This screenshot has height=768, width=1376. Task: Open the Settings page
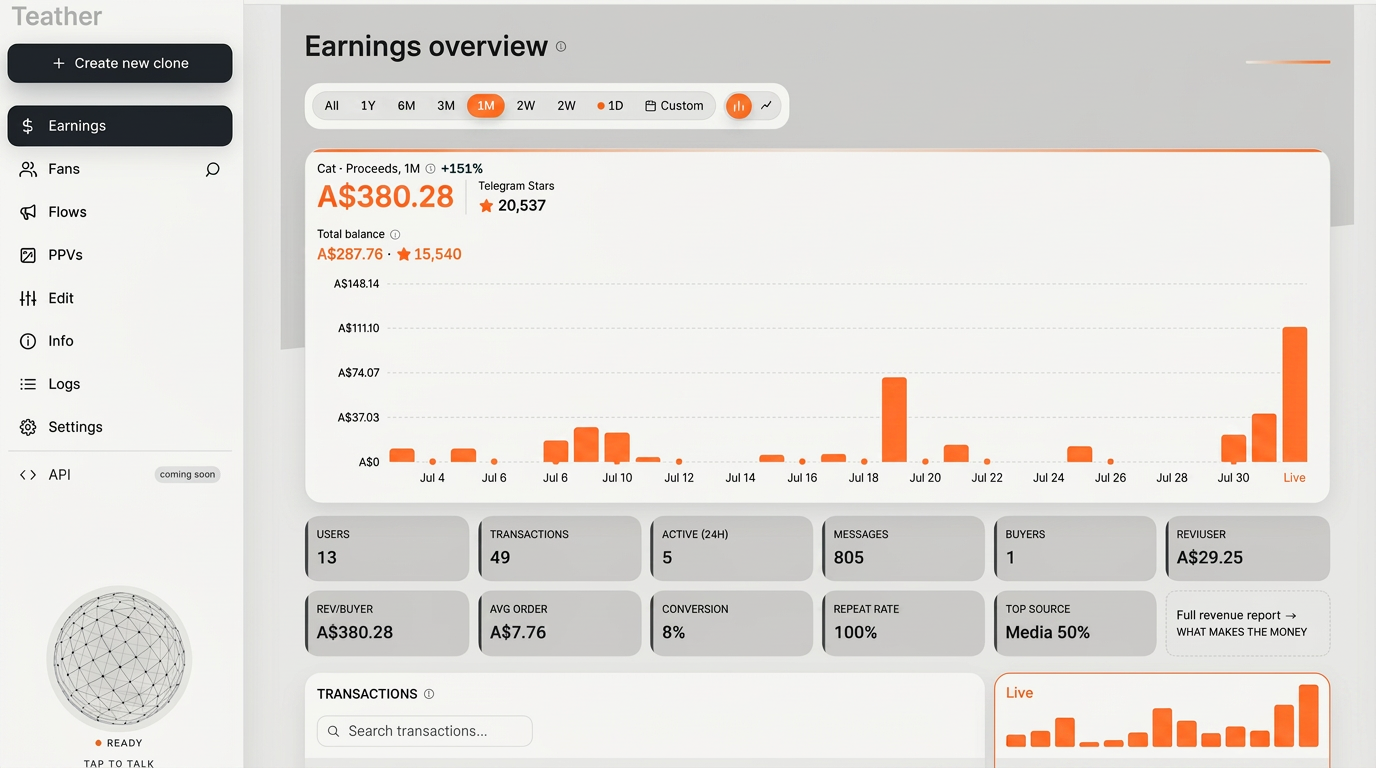coord(120,427)
